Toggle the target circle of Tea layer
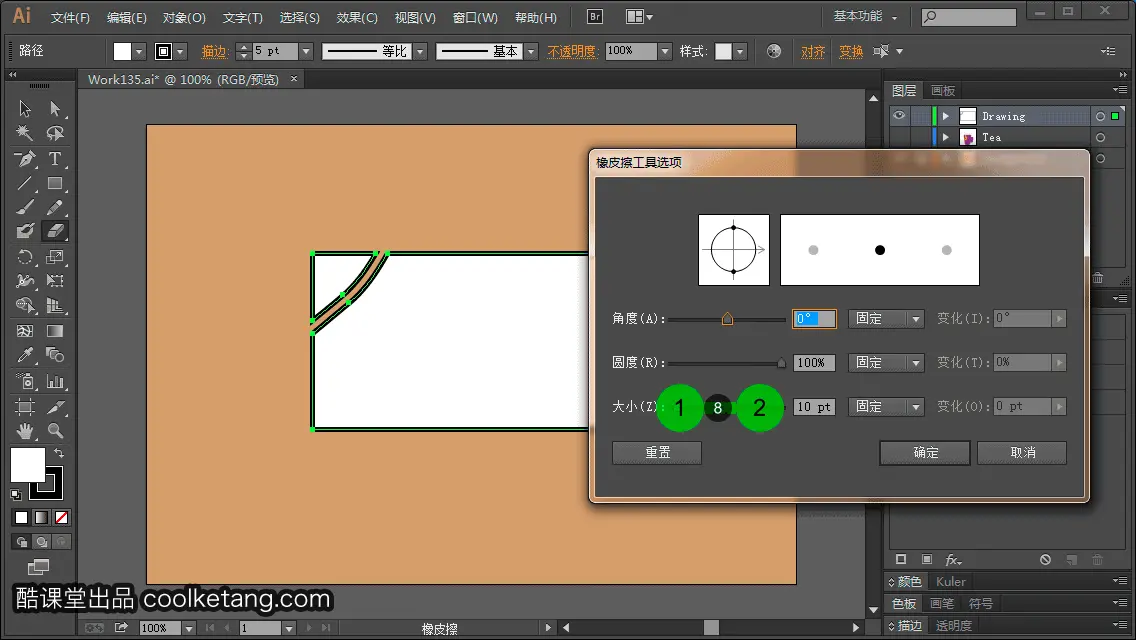The width and height of the screenshot is (1136, 640). (1100, 137)
